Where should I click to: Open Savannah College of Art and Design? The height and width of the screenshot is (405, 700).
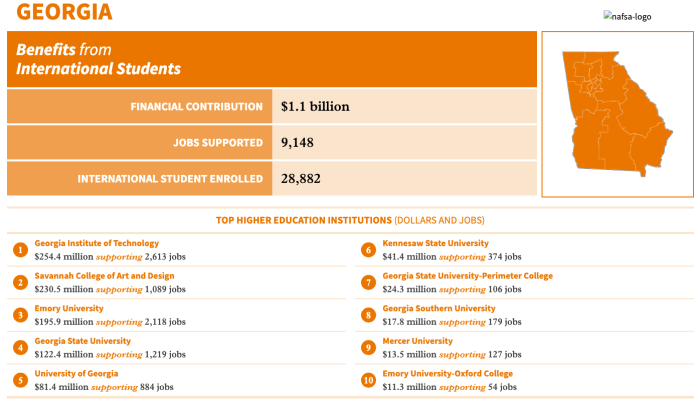tap(104, 276)
